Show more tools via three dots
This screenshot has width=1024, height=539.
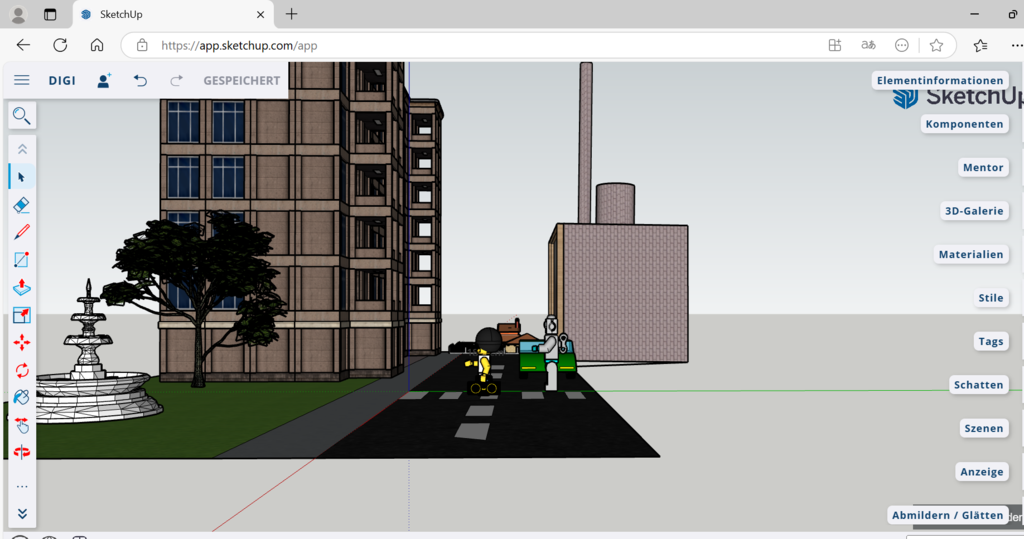click(21, 487)
